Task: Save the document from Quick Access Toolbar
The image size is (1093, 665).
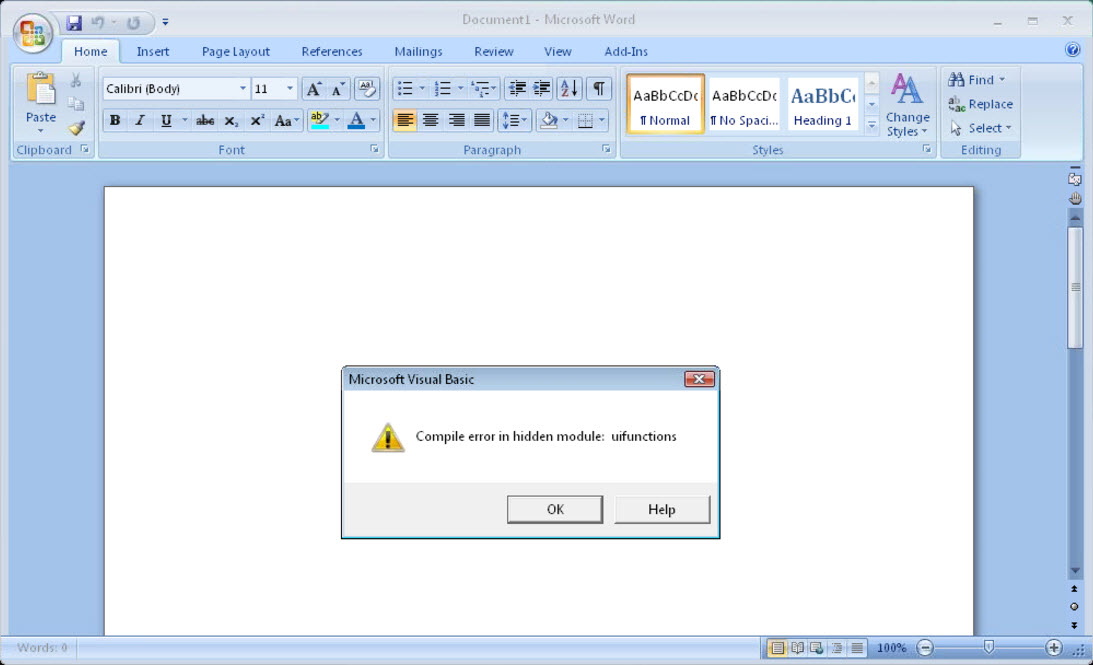Action: point(74,23)
